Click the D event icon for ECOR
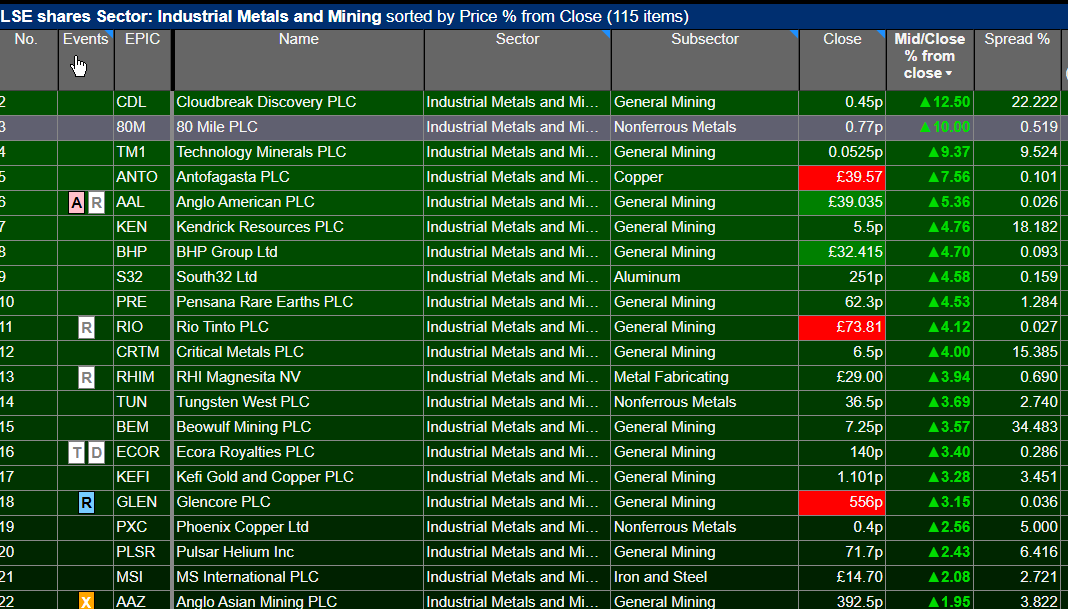 coord(97,452)
